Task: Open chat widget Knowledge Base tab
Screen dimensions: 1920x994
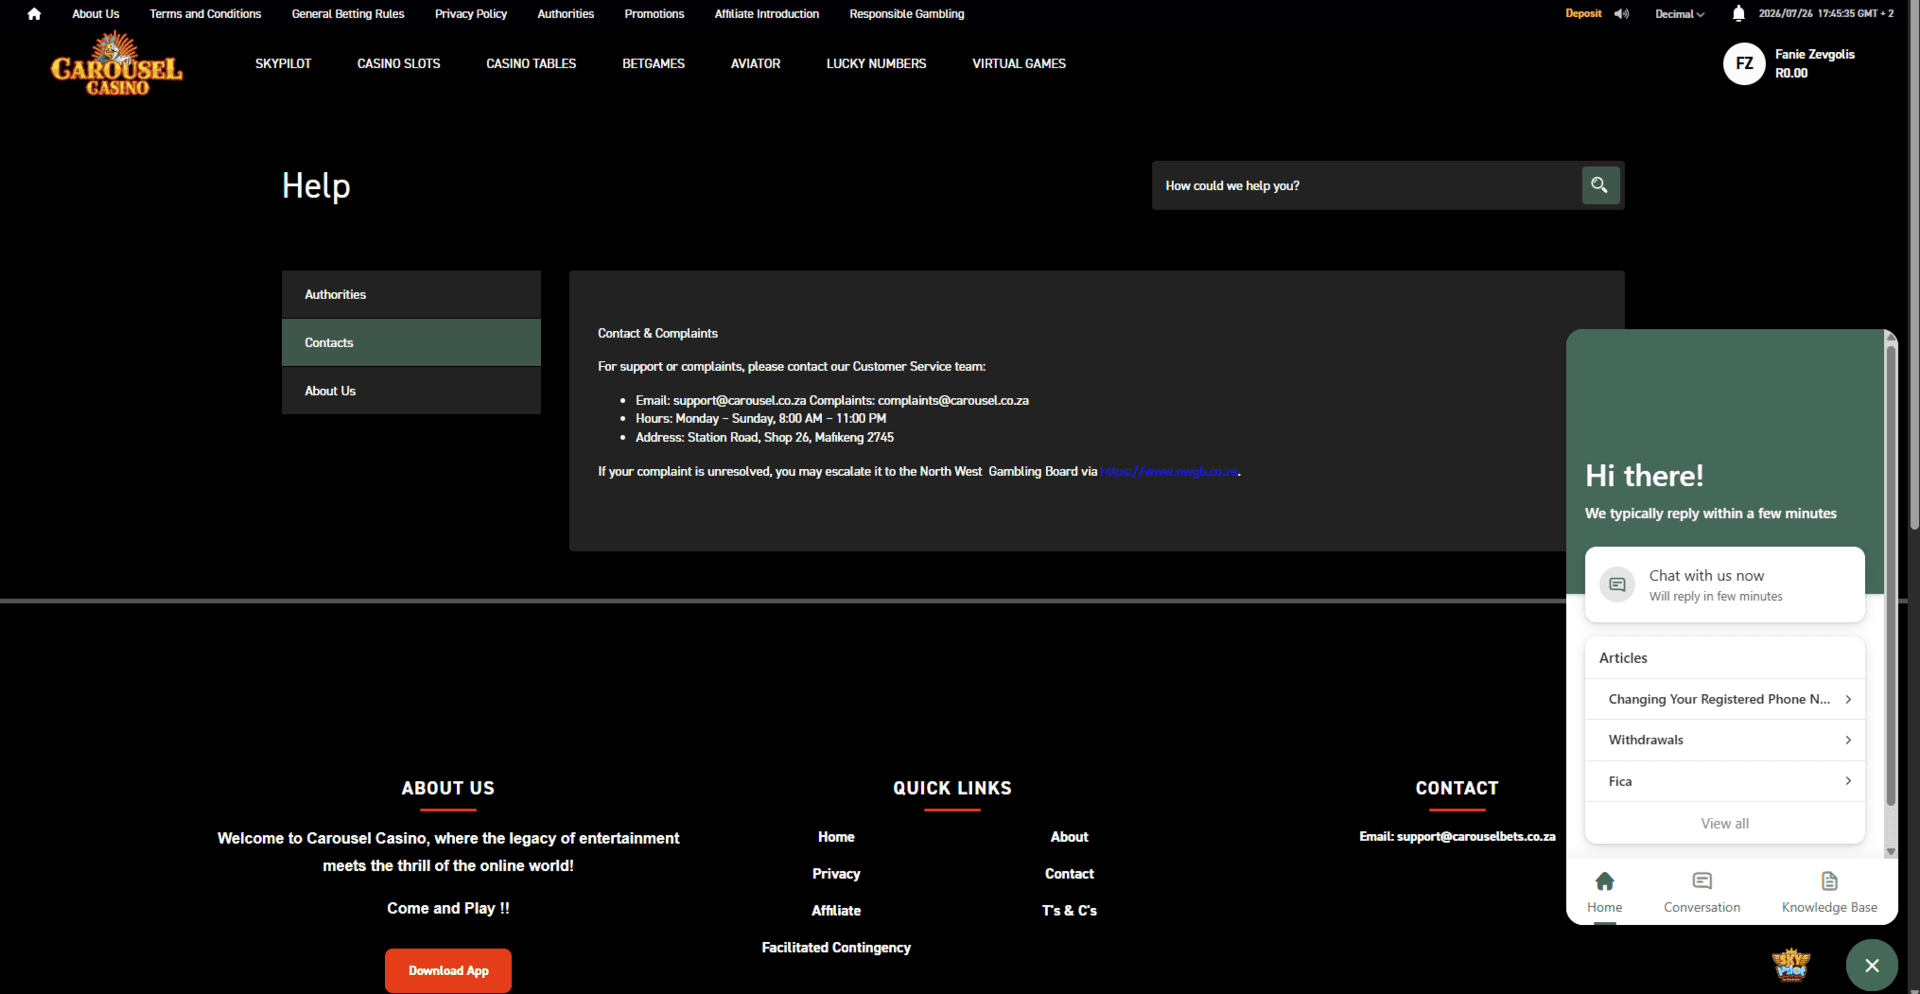Action: [1829, 892]
